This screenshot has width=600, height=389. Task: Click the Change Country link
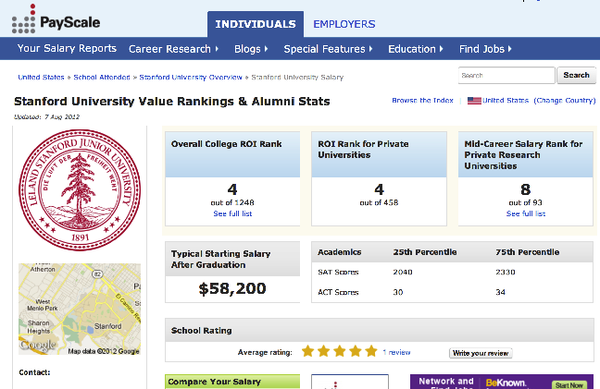pyautogui.click(x=565, y=101)
